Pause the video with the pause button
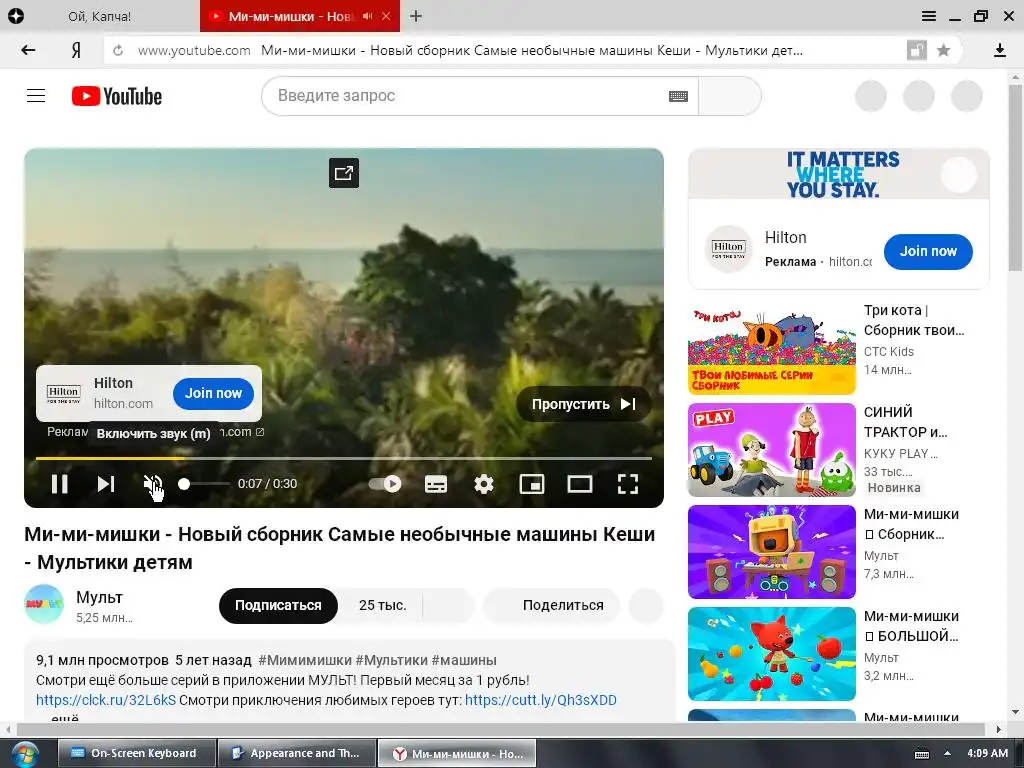This screenshot has width=1024, height=768. [x=59, y=484]
